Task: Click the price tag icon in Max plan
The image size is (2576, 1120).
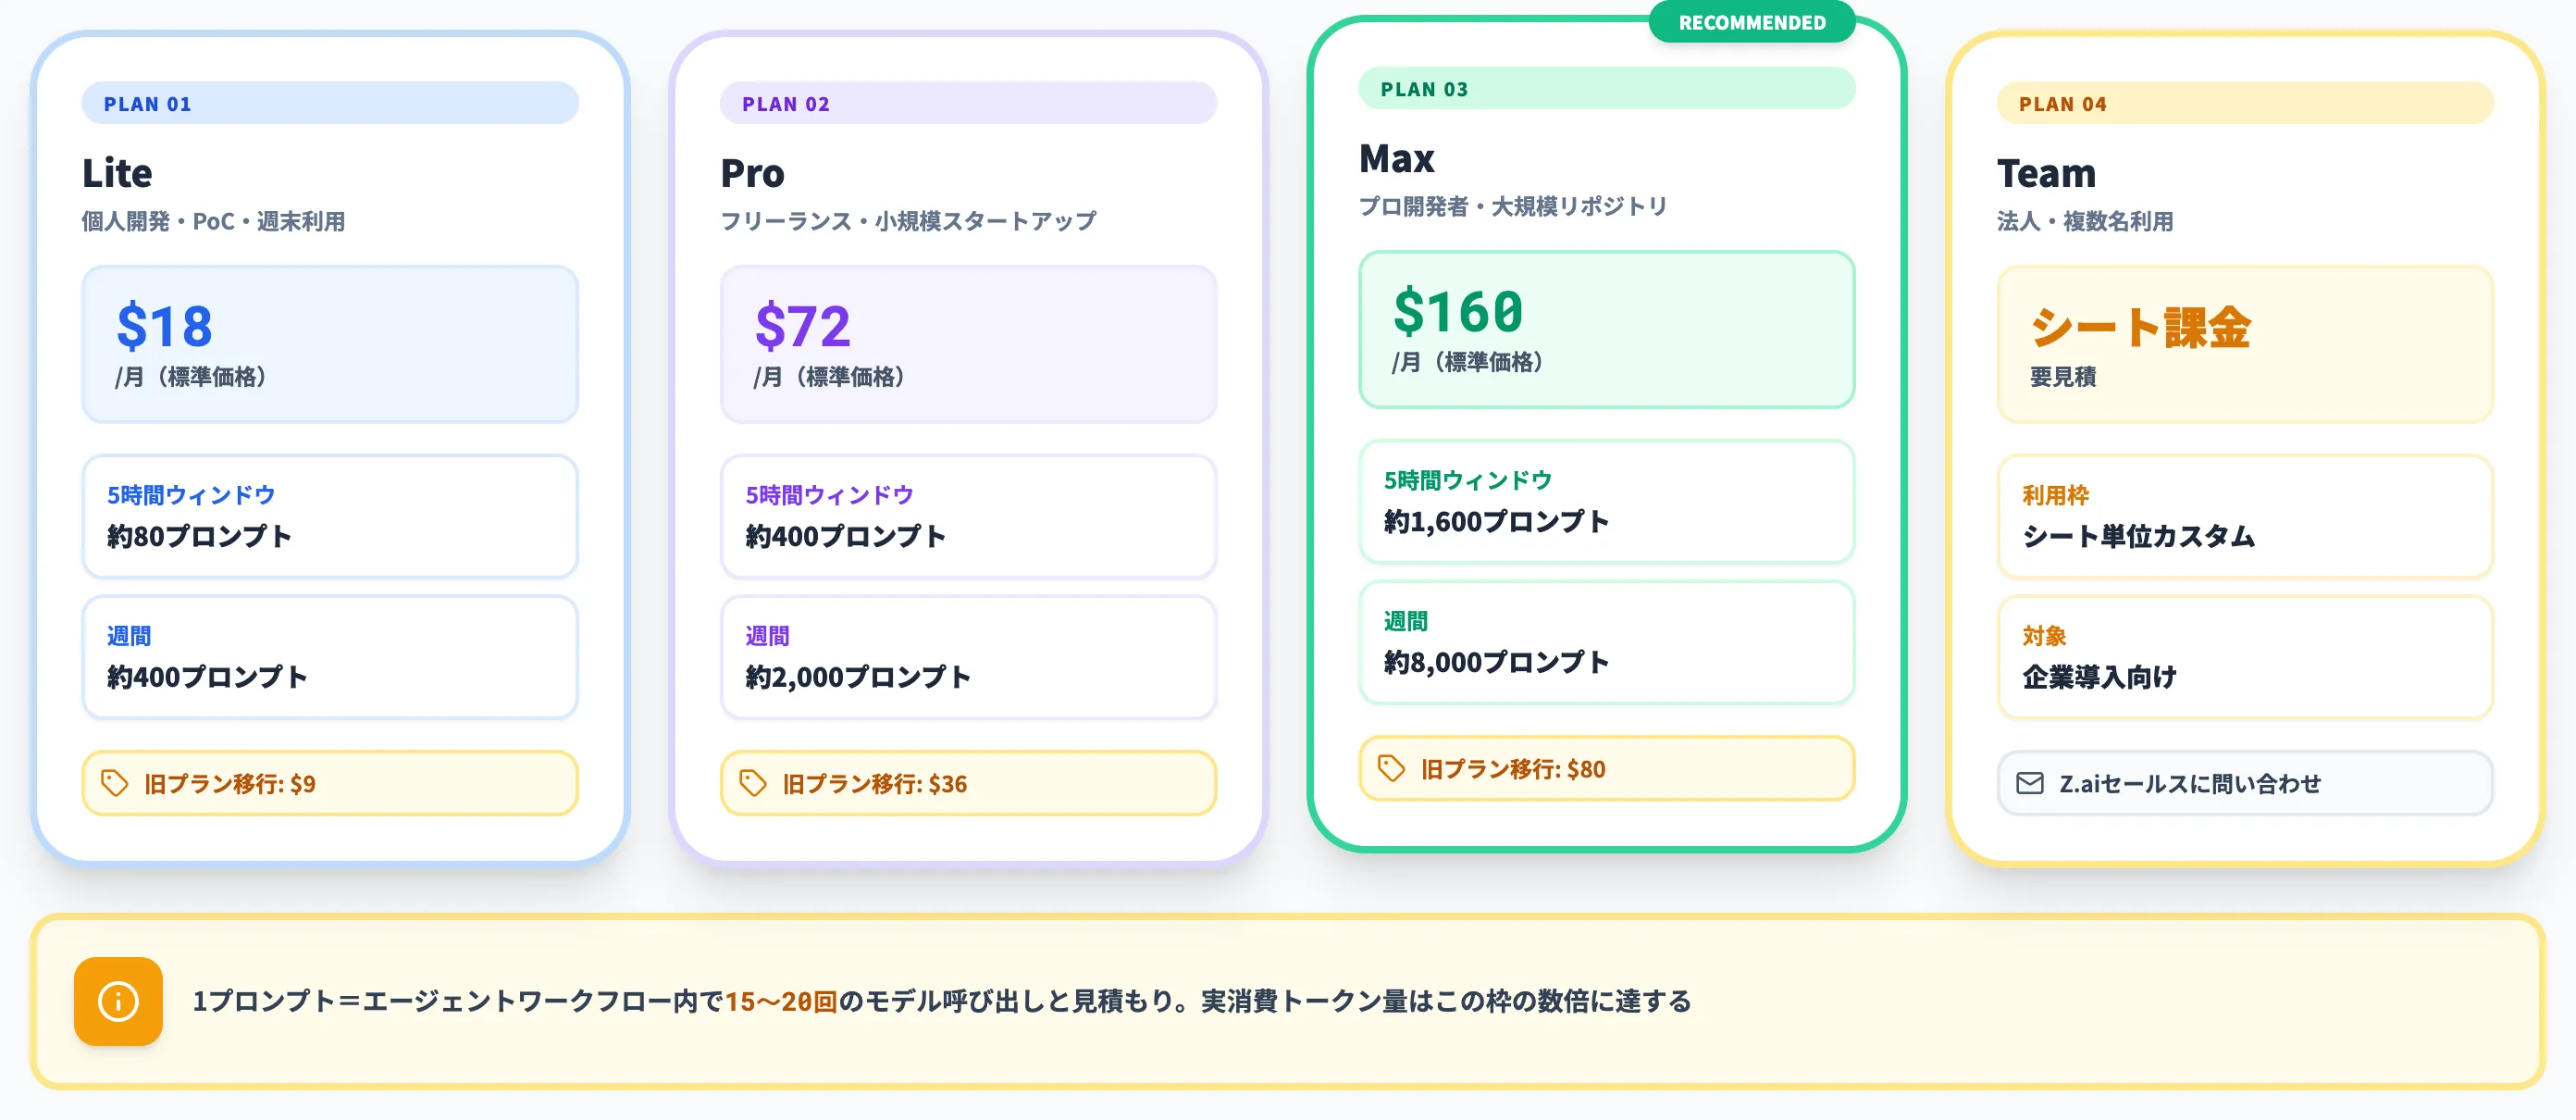Action: (x=1391, y=768)
